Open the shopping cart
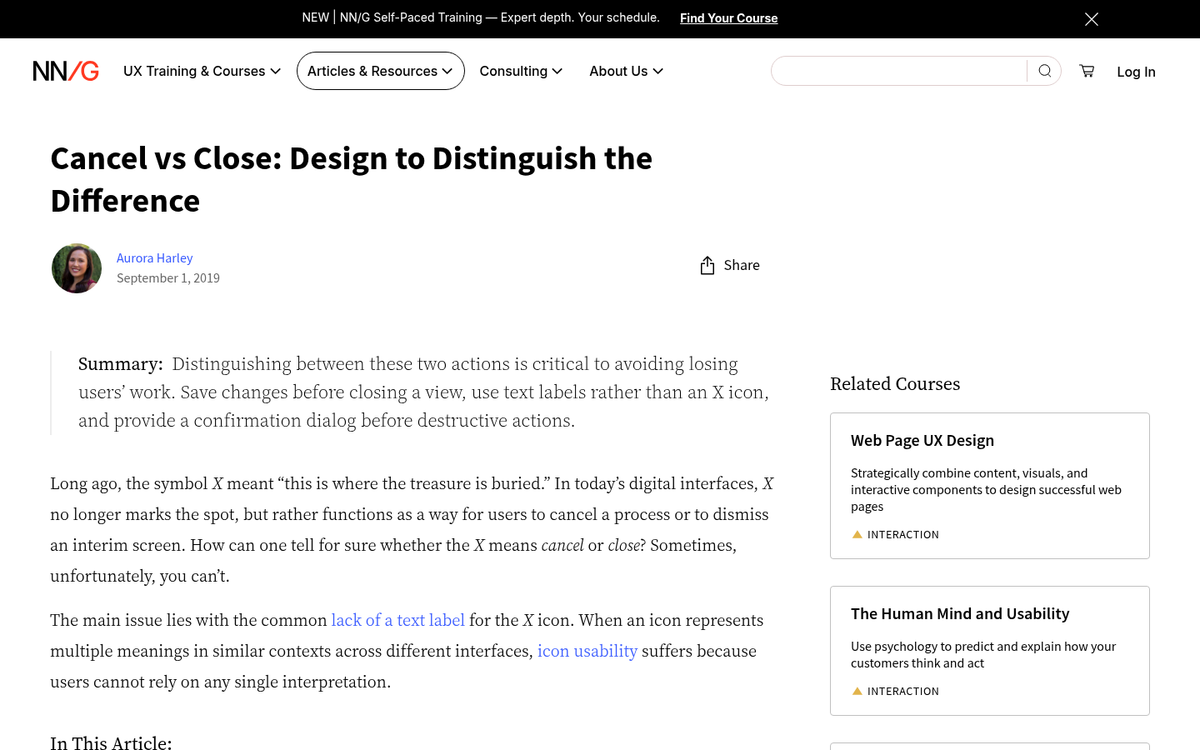The width and height of the screenshot is (1200, 750). (1086, 71)
